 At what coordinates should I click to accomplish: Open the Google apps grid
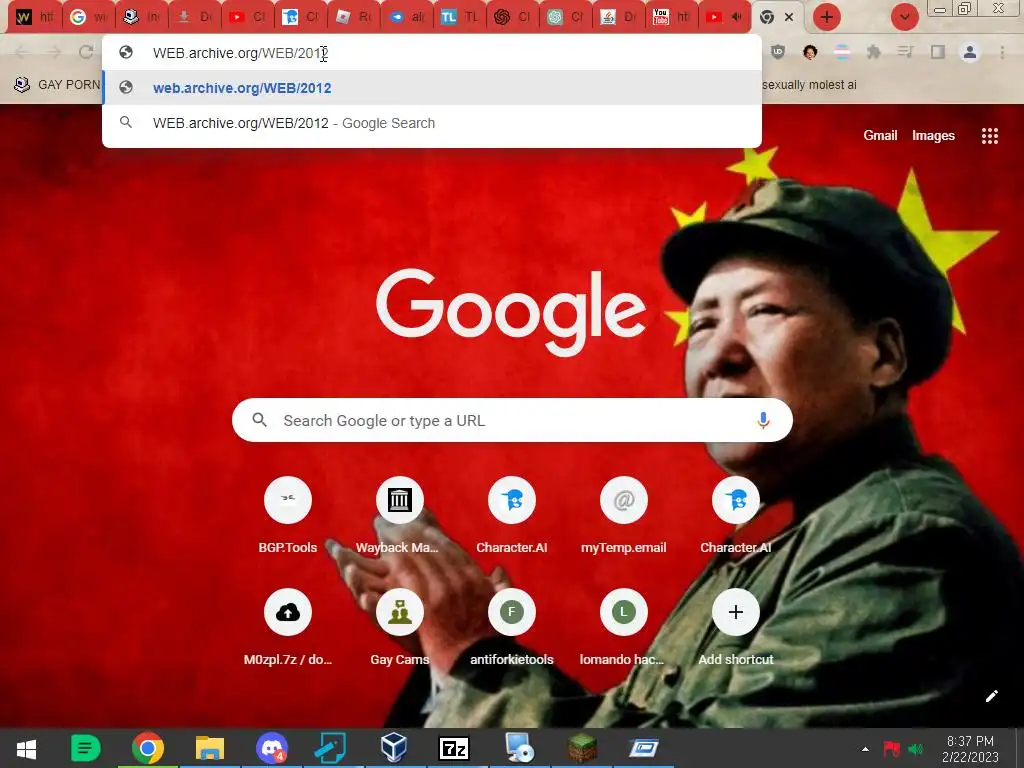[989, 136]
